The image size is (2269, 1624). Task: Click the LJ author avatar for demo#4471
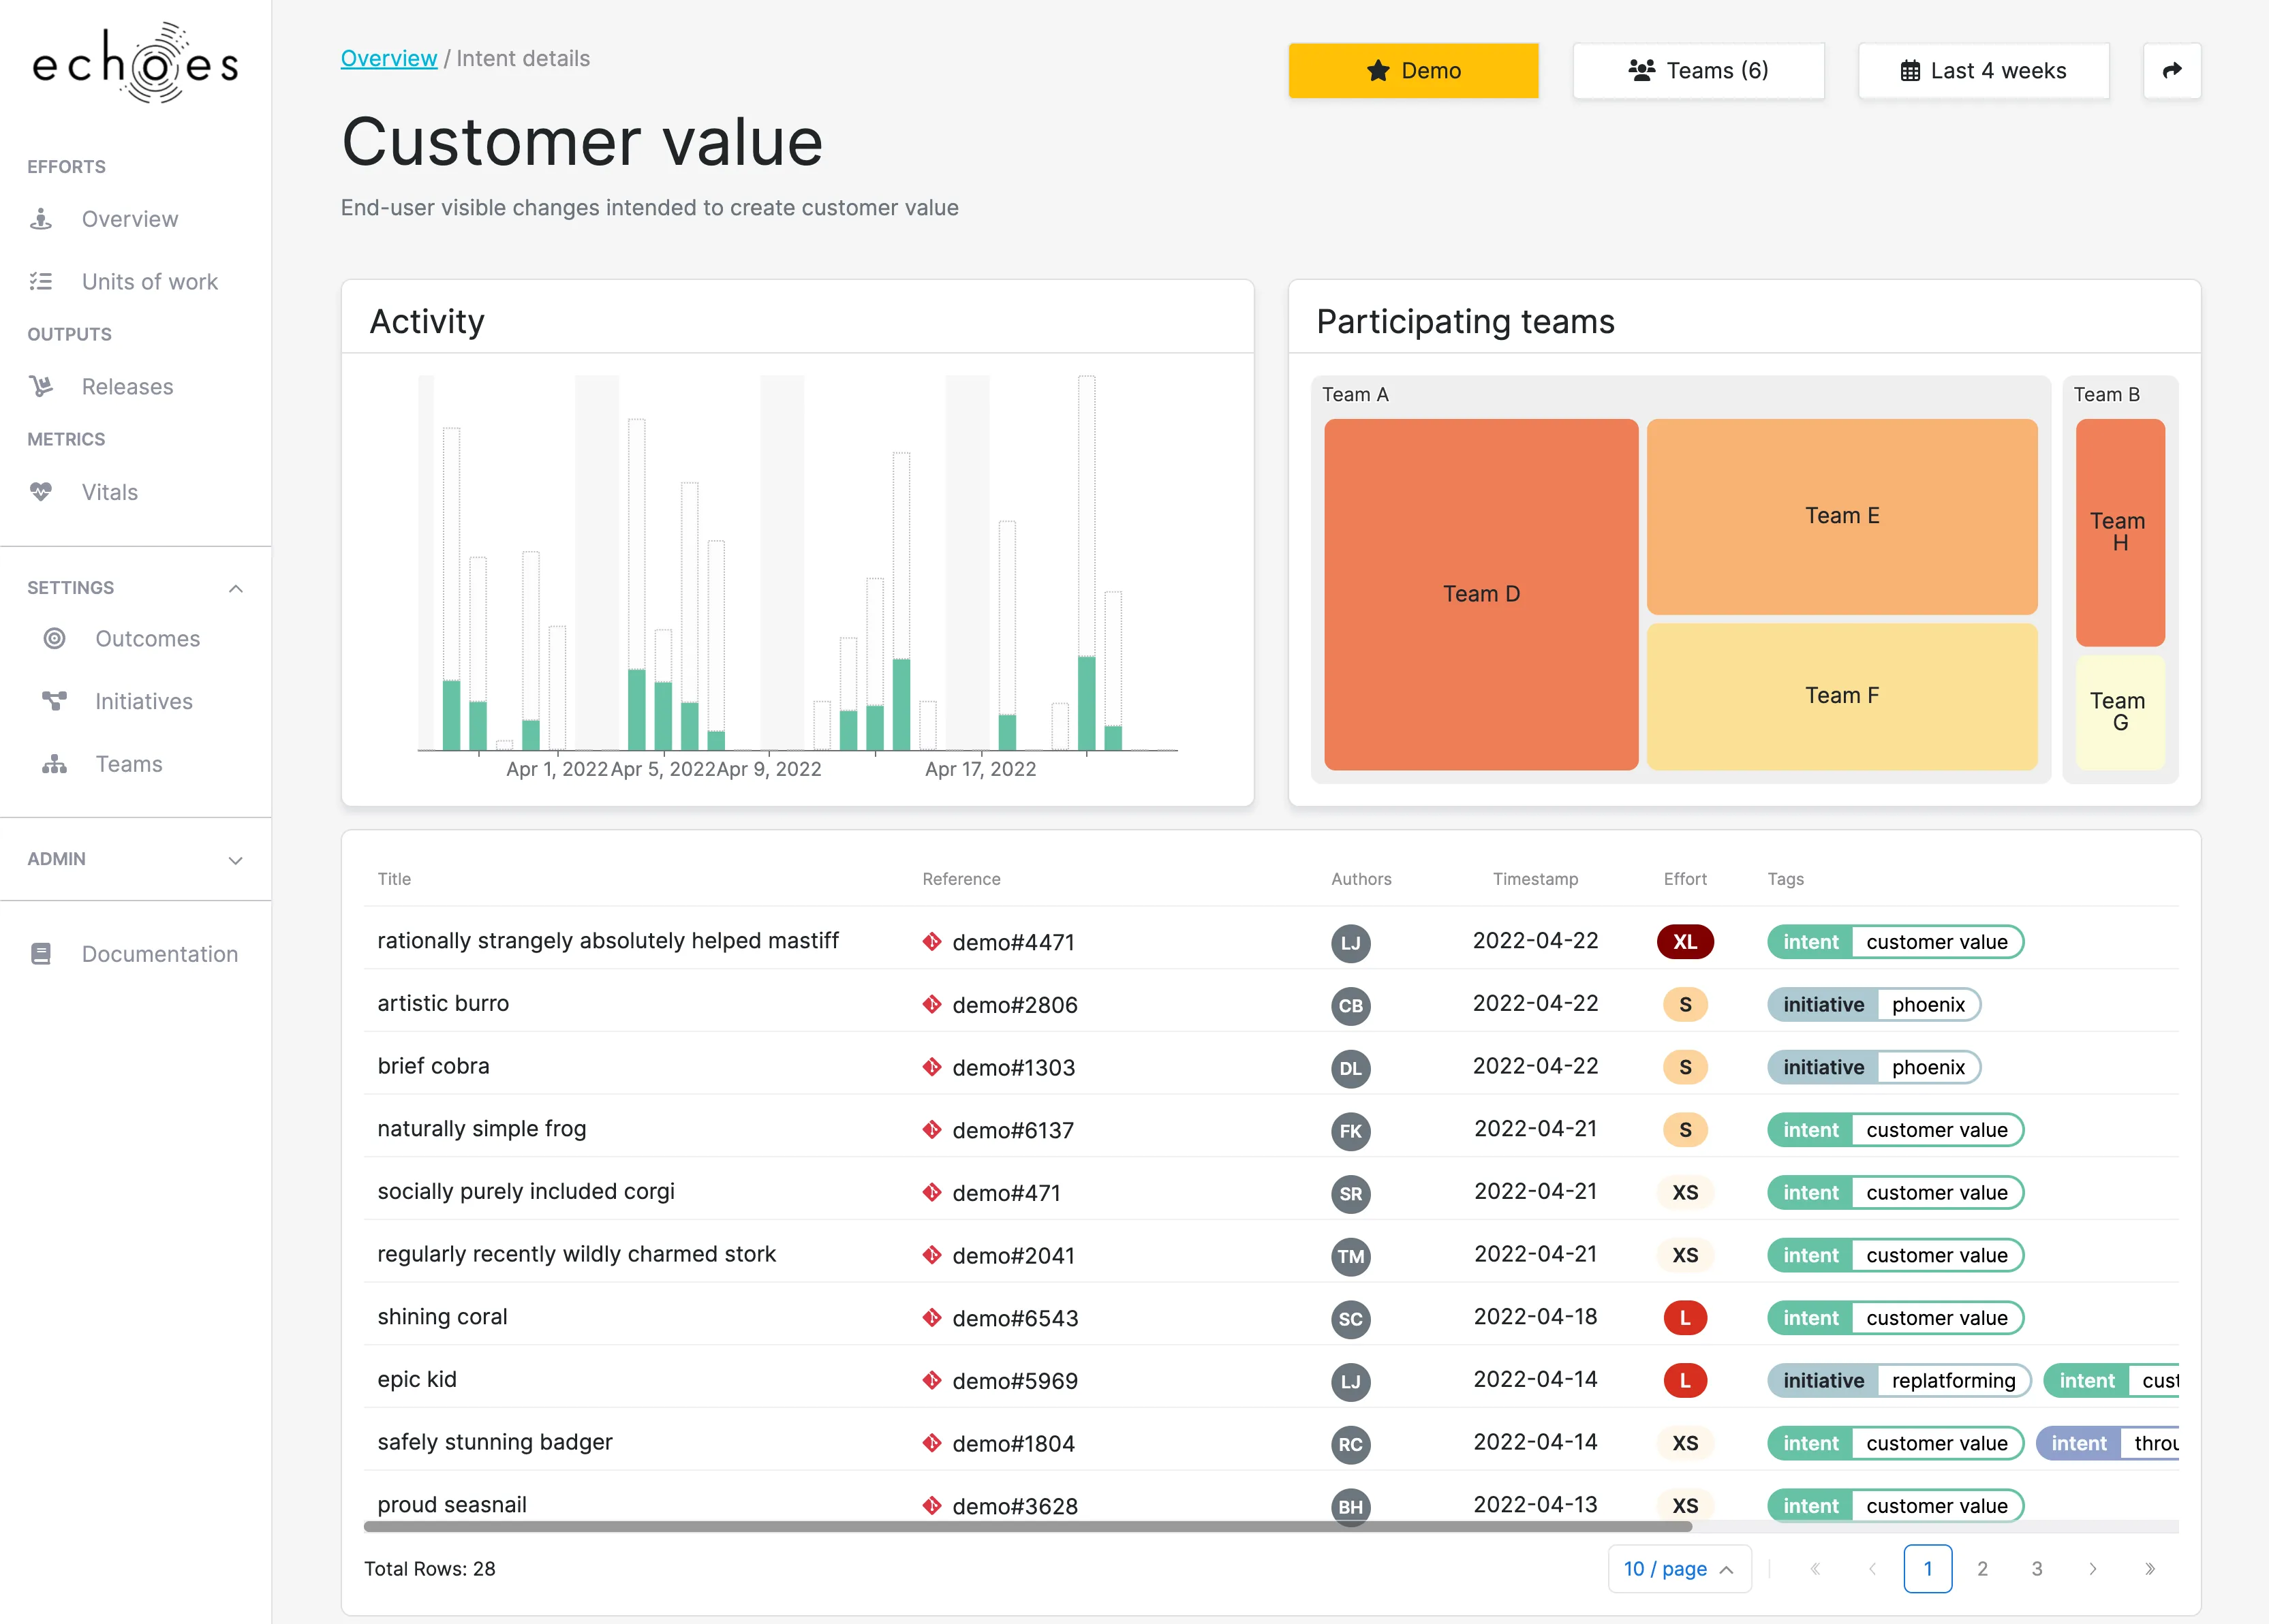click(x=1350, y=943)
